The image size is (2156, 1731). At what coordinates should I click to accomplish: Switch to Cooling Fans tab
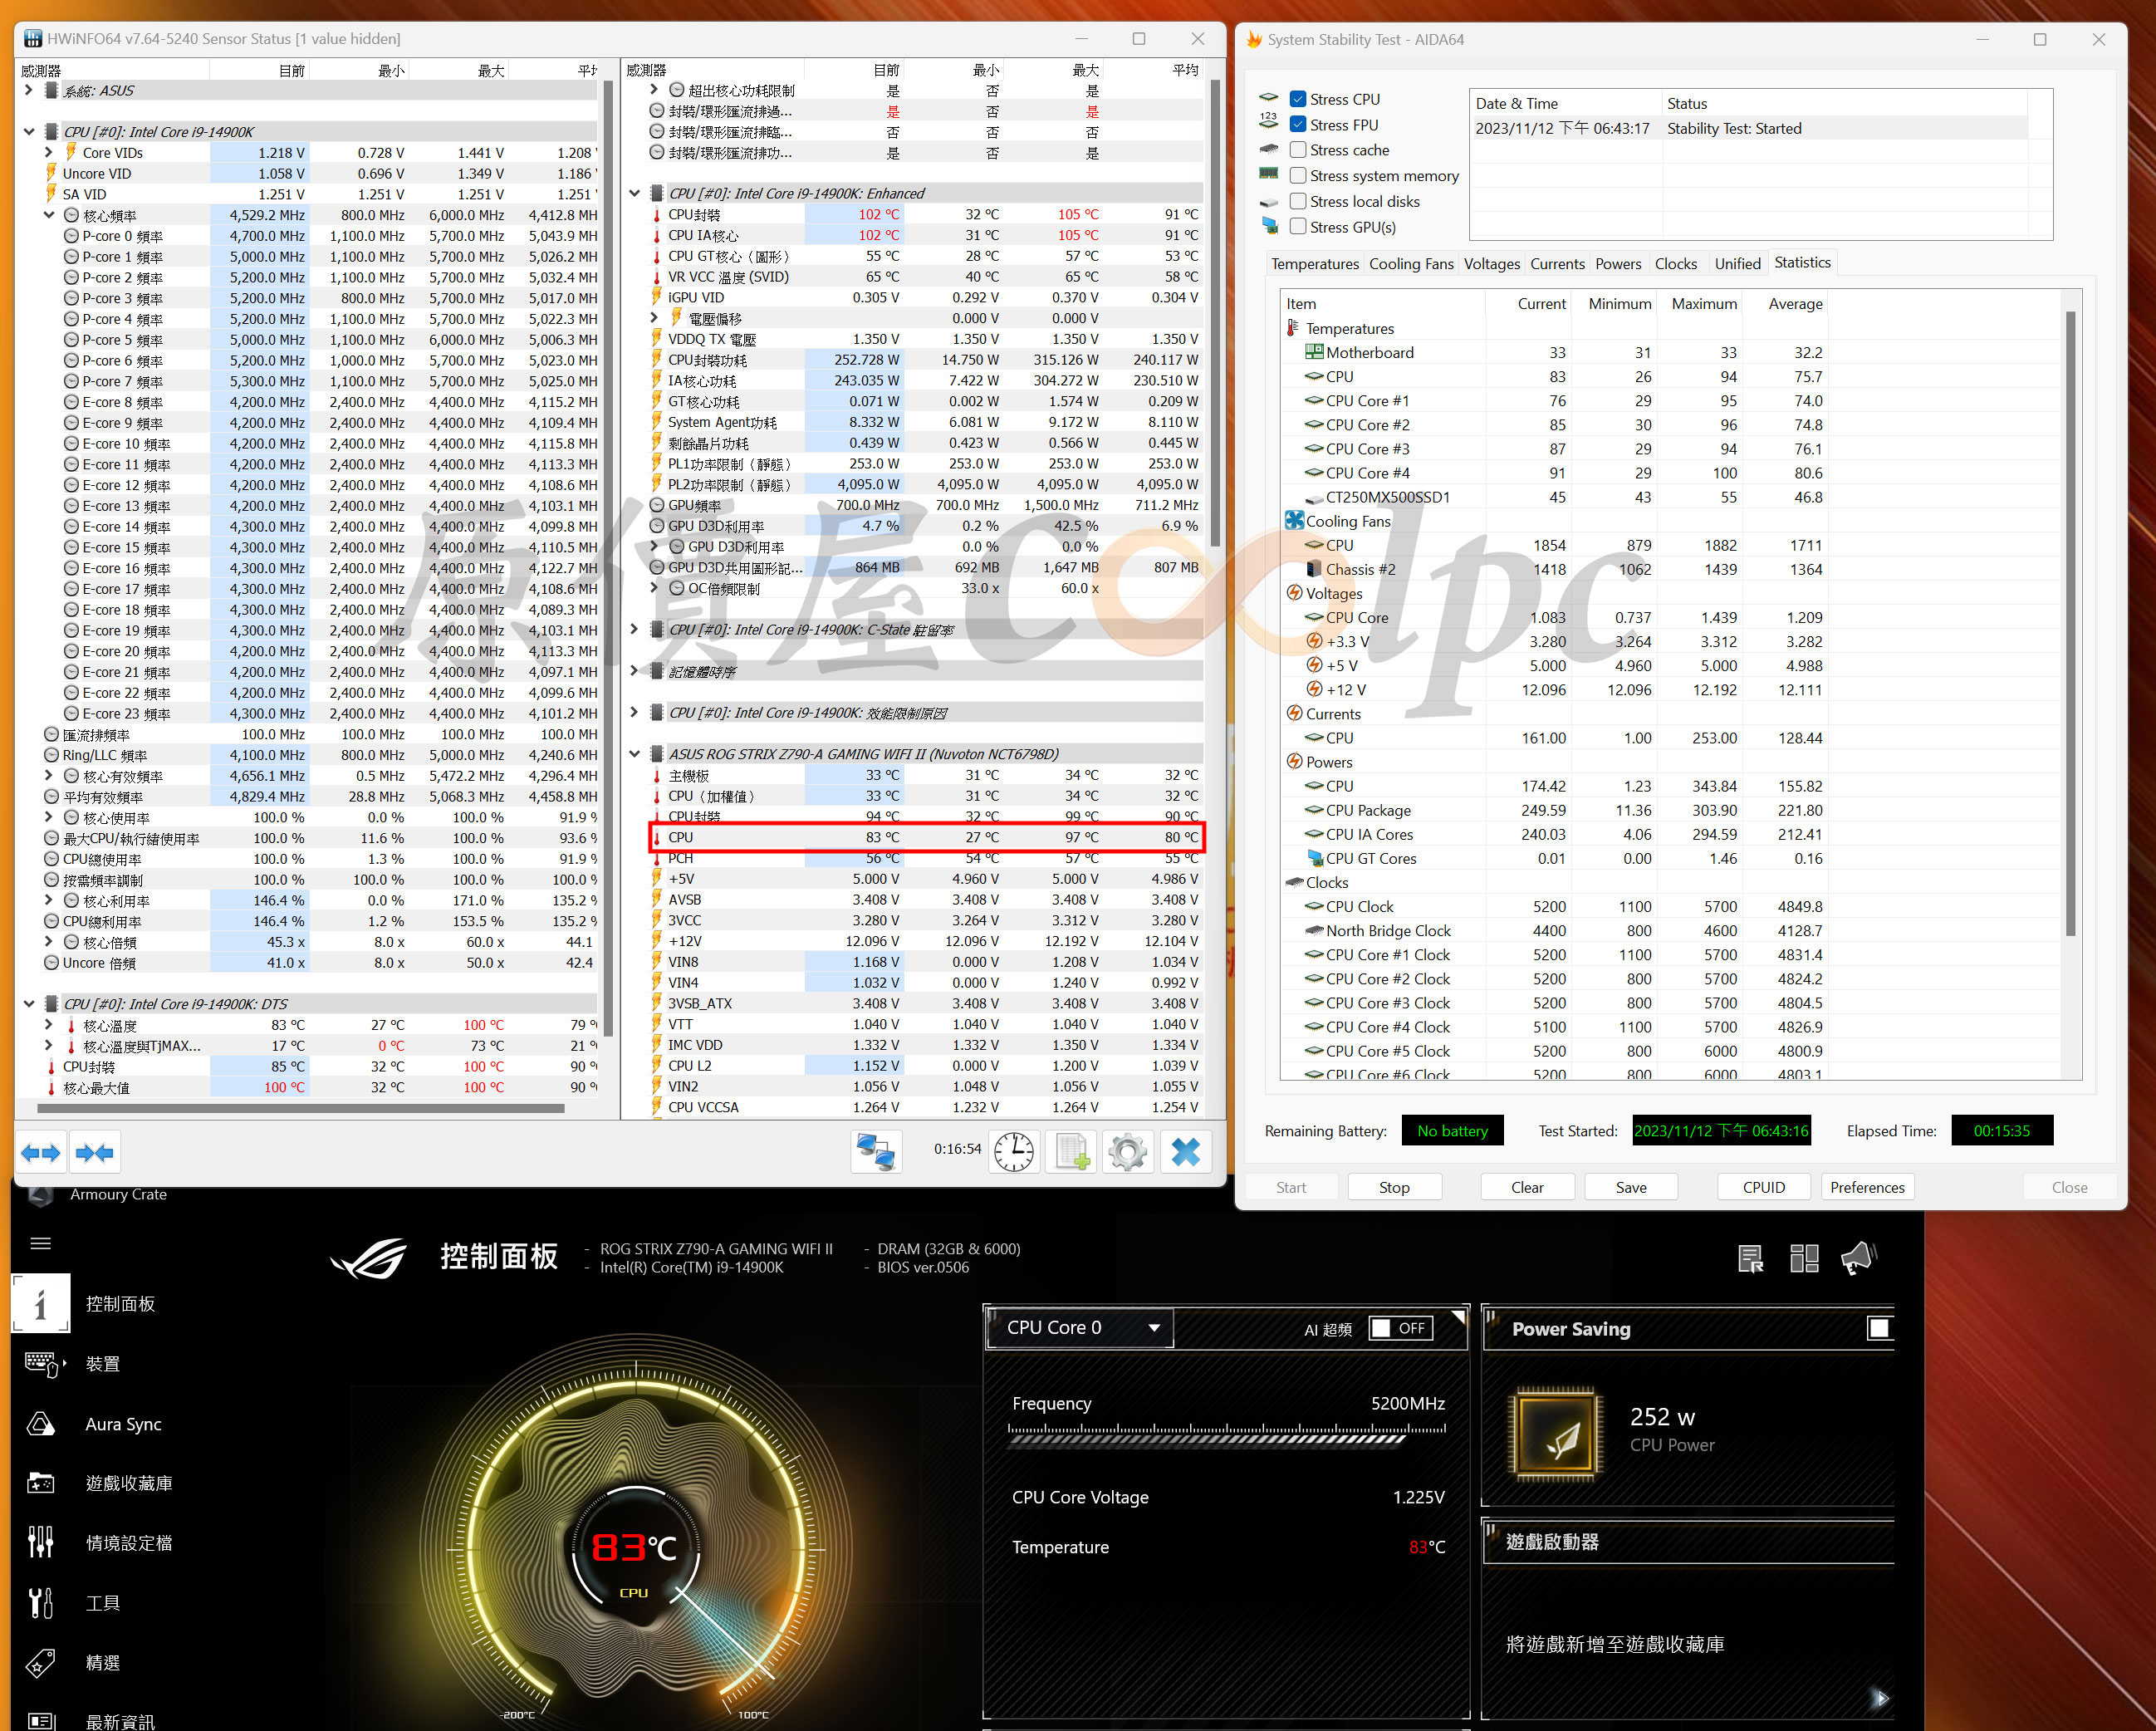pos(1411,264)
